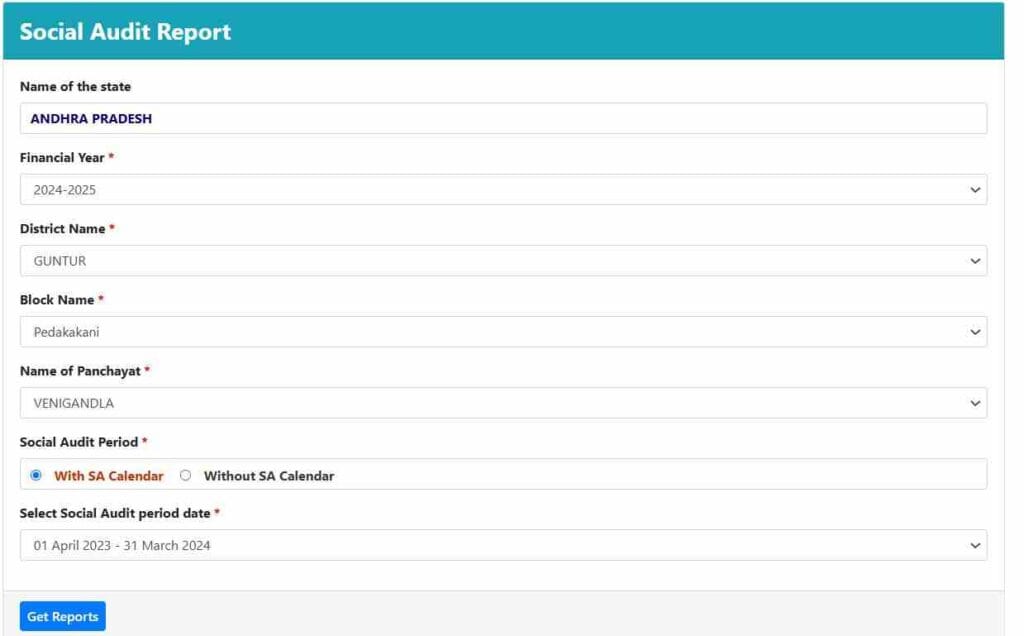Click the 'Name of Panchayat' label

tap(80, 371)
